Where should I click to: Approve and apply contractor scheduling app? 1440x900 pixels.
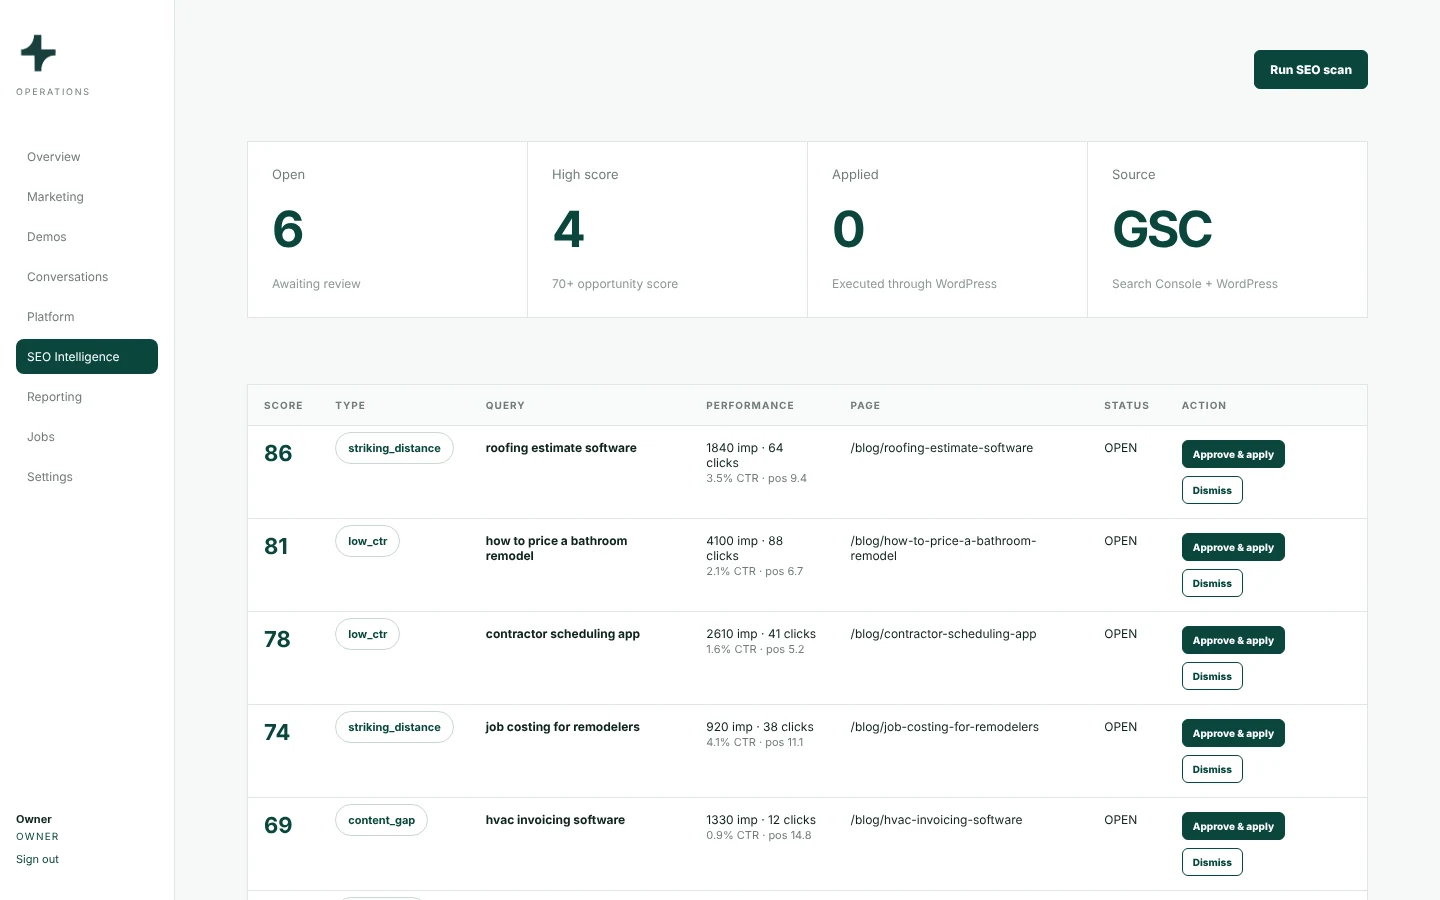[1233, 641]
